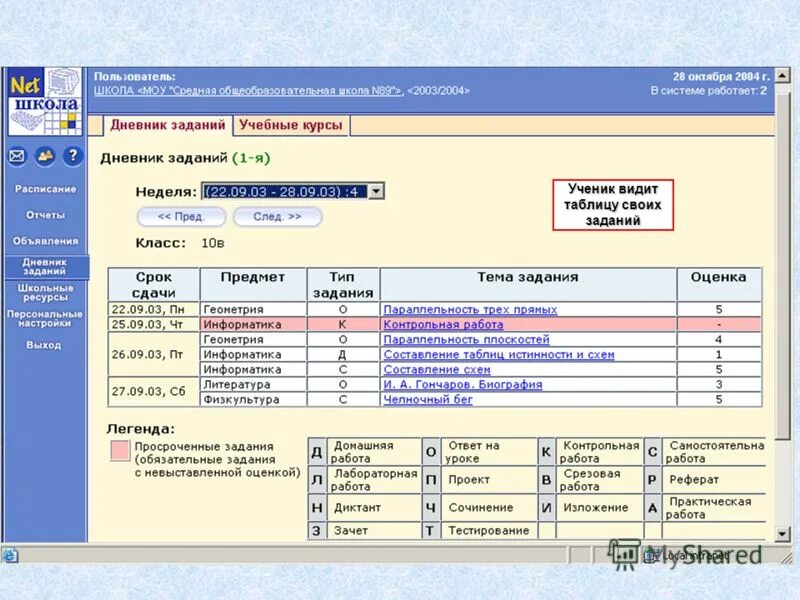Open И. А. Гончаров. Биография link
The image size is (800, 600).
pos(462,384)
